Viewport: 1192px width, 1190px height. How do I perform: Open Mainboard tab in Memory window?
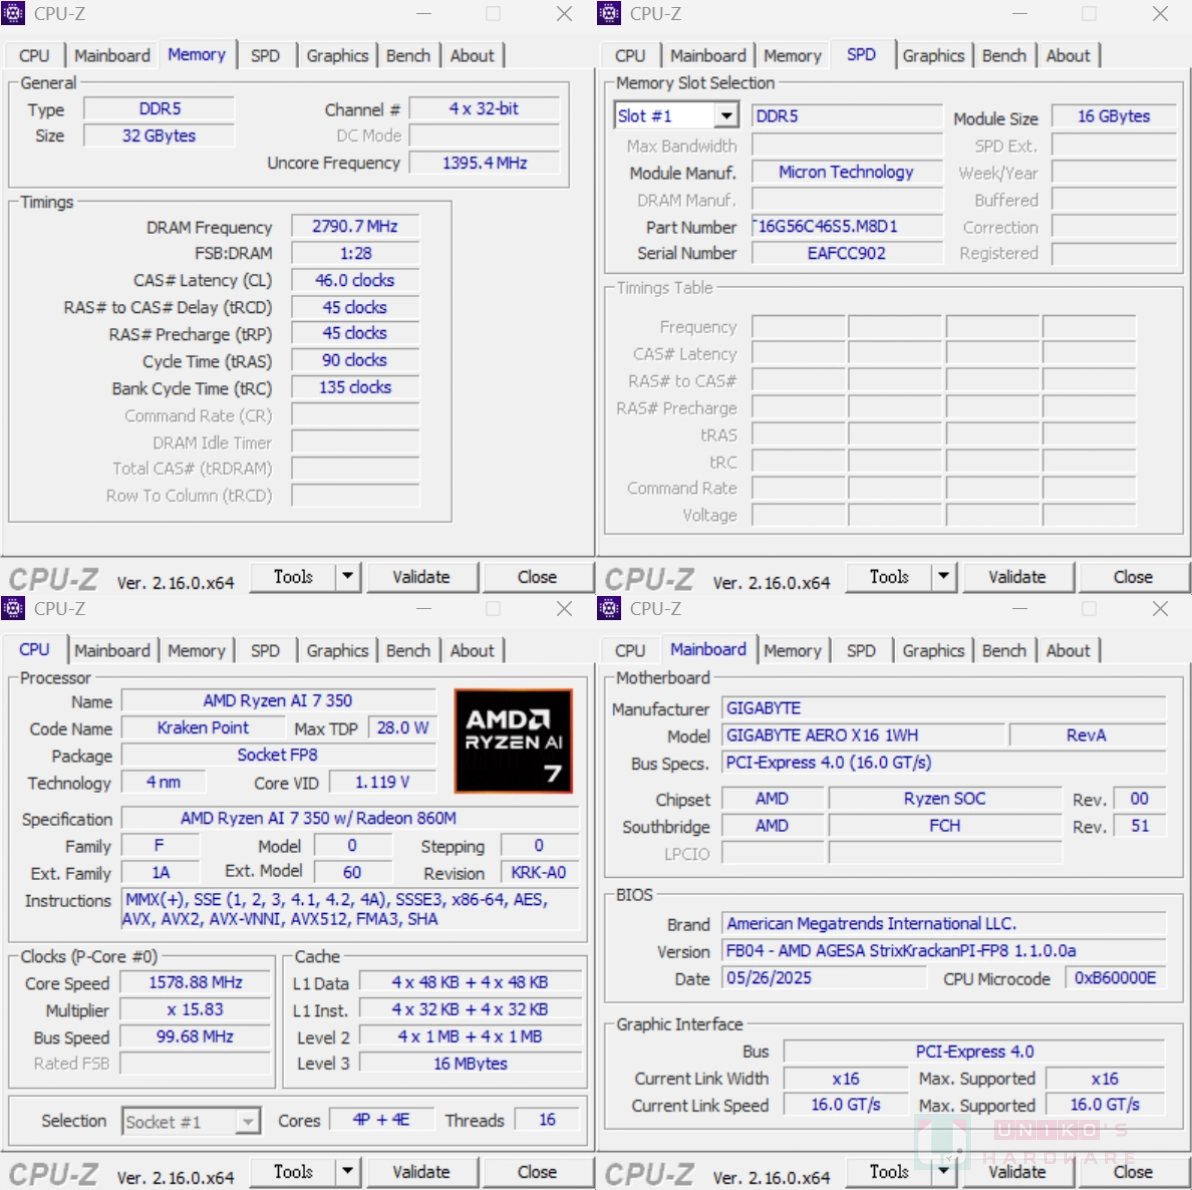pos(112,56)
